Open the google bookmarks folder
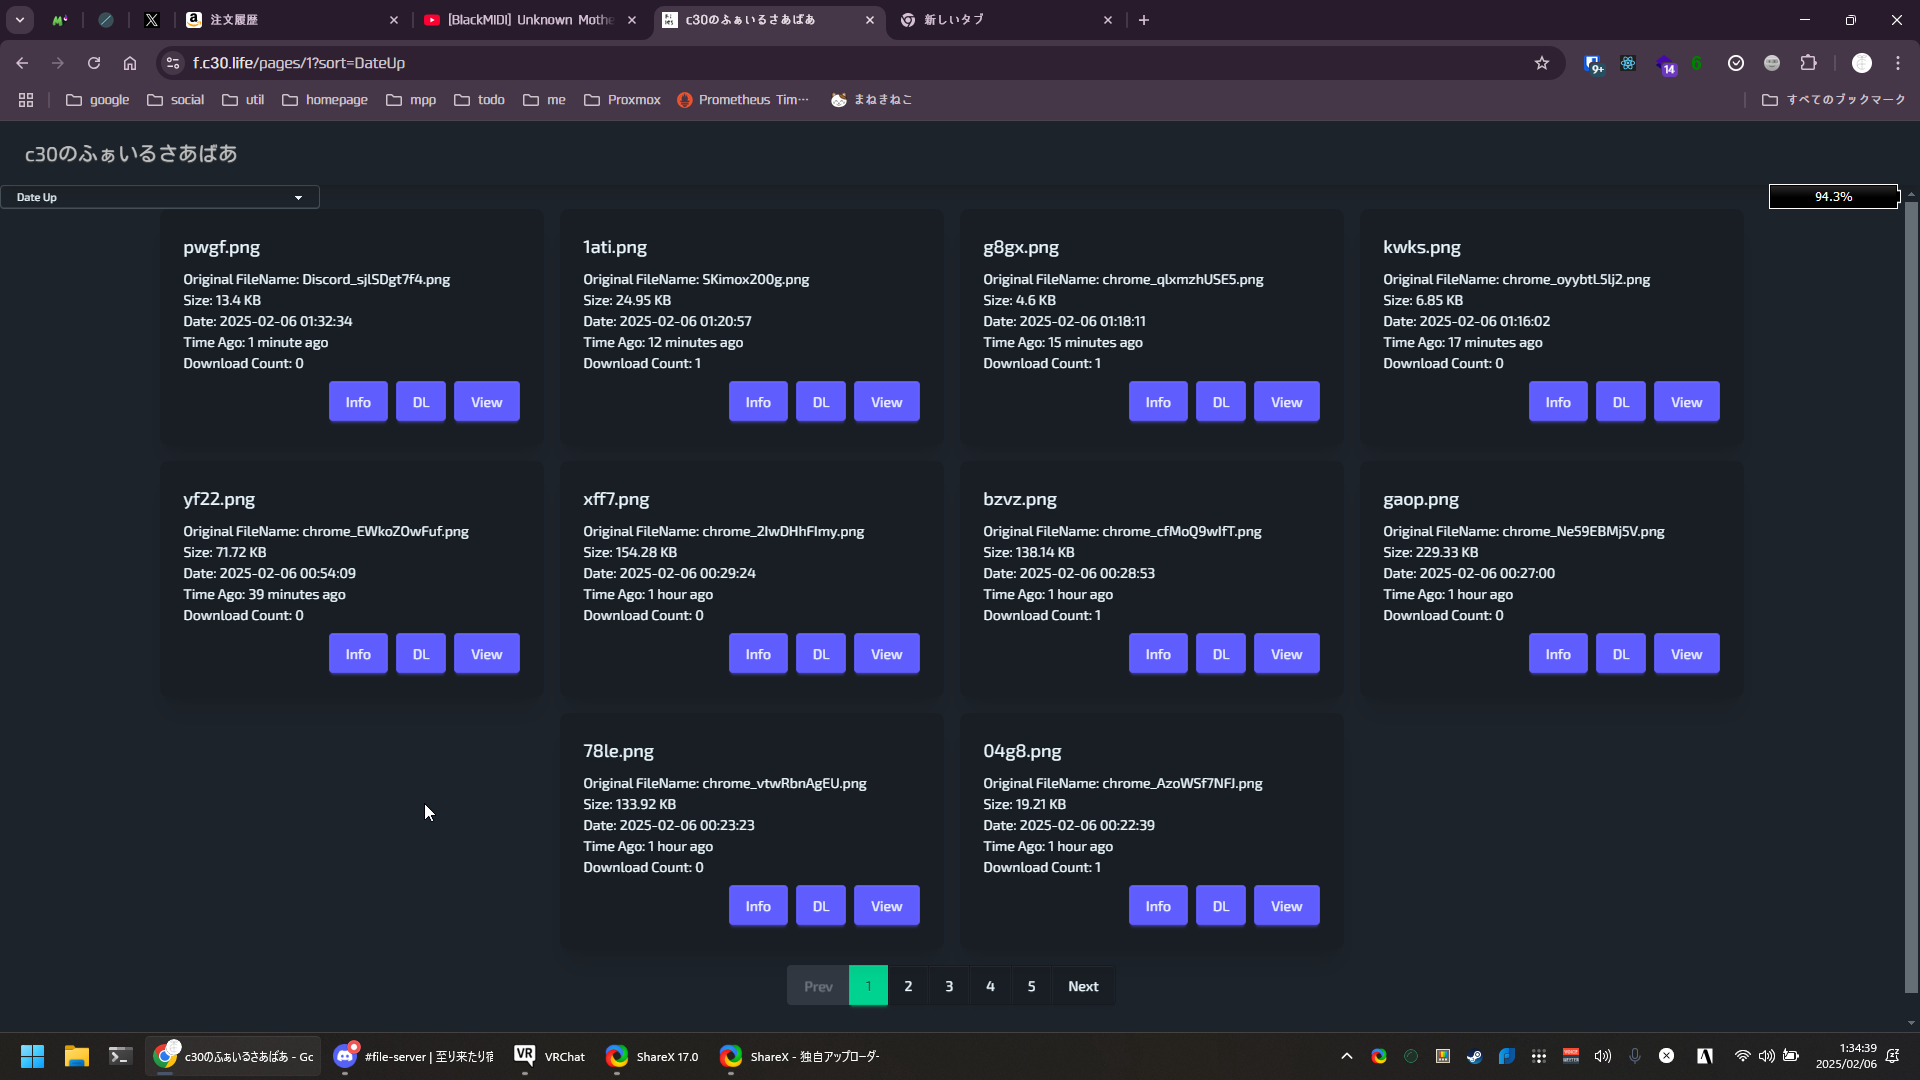The image size is (1920, 1080). (x=98, y=100)
